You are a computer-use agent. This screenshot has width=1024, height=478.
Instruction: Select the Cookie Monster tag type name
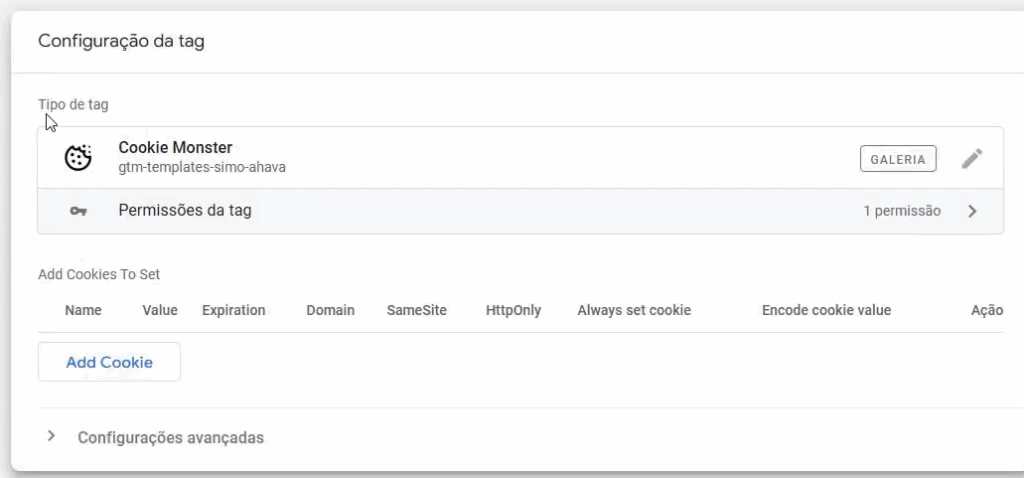175,148
